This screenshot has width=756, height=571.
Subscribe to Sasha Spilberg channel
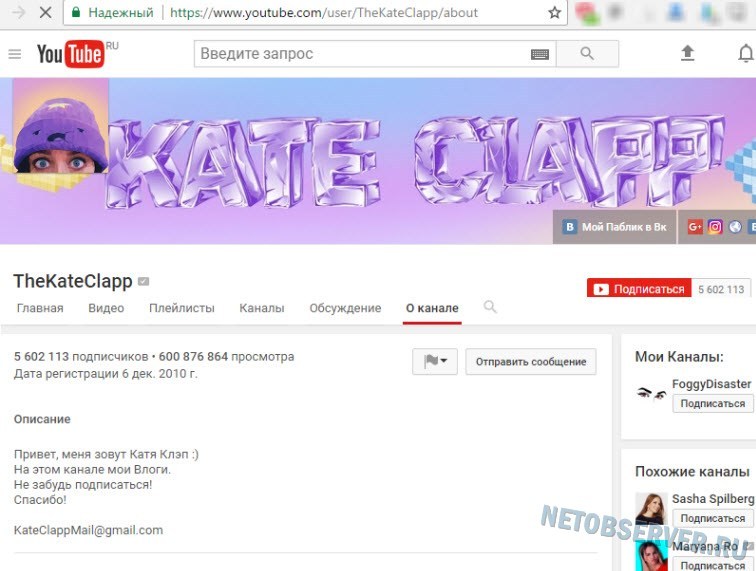point(713,518)
